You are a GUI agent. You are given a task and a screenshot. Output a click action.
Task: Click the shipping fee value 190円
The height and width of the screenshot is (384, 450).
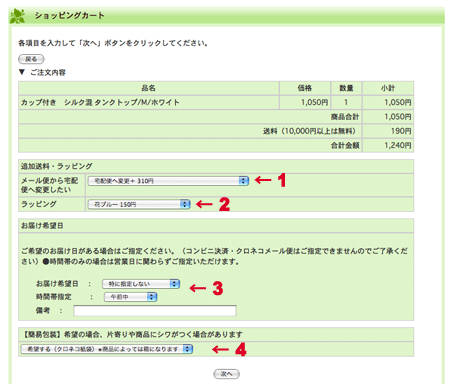pos(401,131)
